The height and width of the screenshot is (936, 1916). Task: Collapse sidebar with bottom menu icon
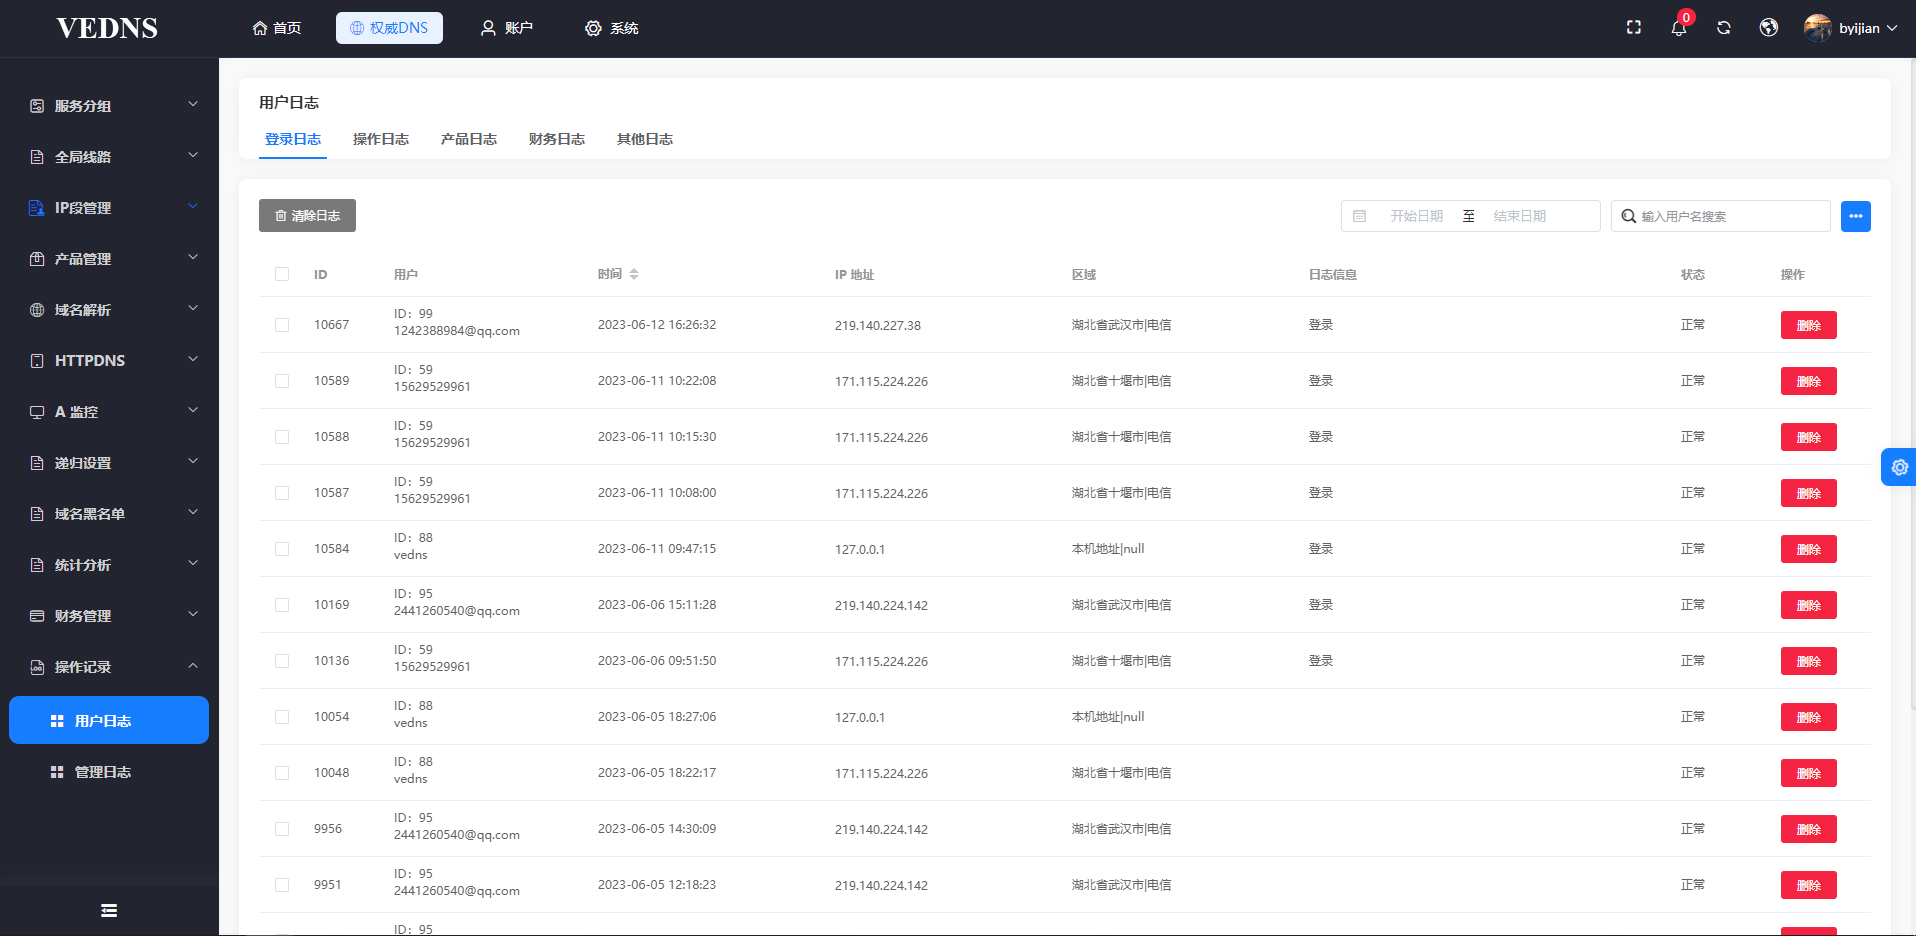tap(109, 910)
